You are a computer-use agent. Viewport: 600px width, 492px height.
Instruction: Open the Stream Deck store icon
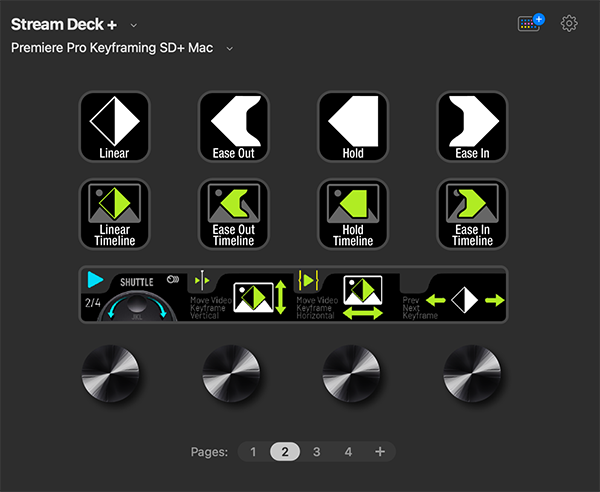(x=531, y=23)
